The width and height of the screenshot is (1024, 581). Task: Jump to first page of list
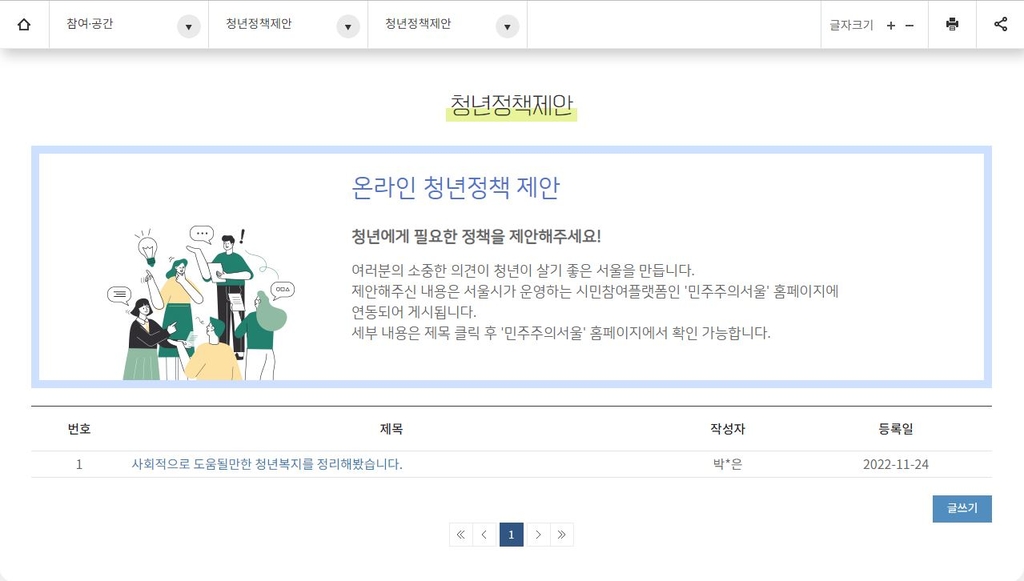point(460,535)
